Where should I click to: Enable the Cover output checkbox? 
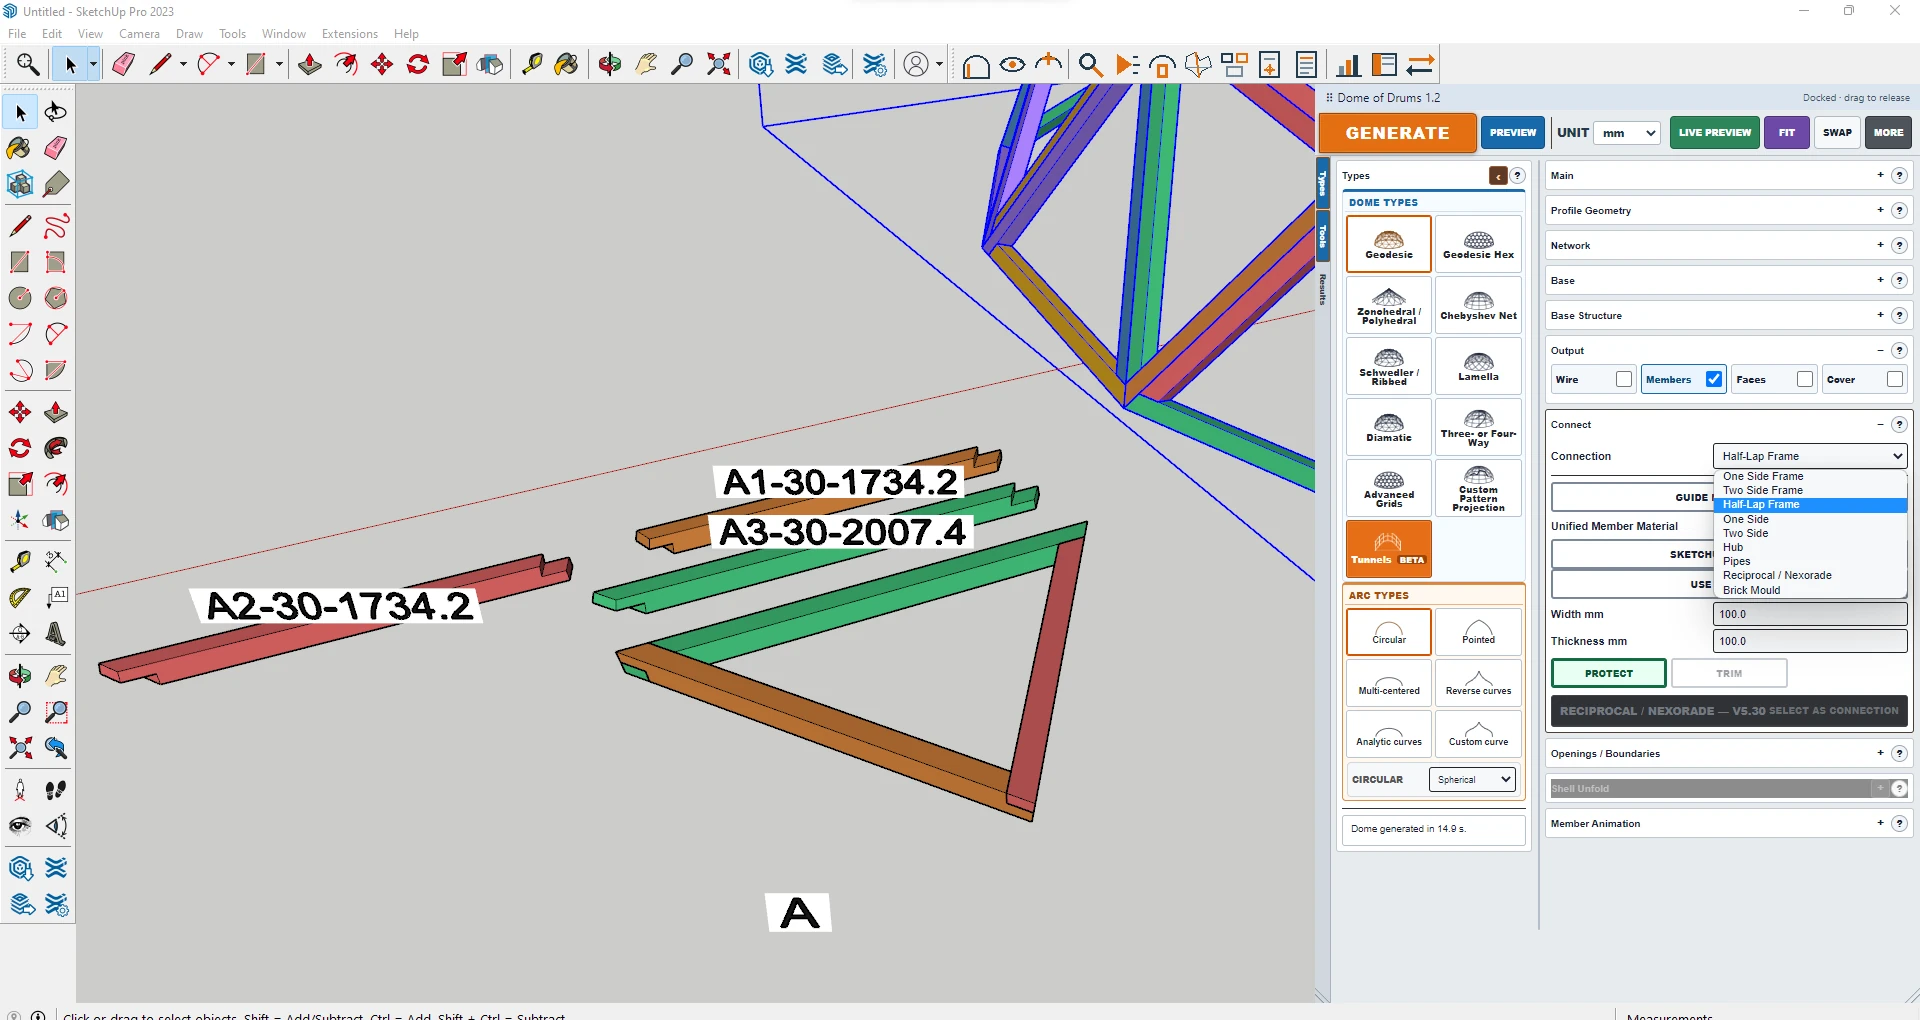[1895, 379]
